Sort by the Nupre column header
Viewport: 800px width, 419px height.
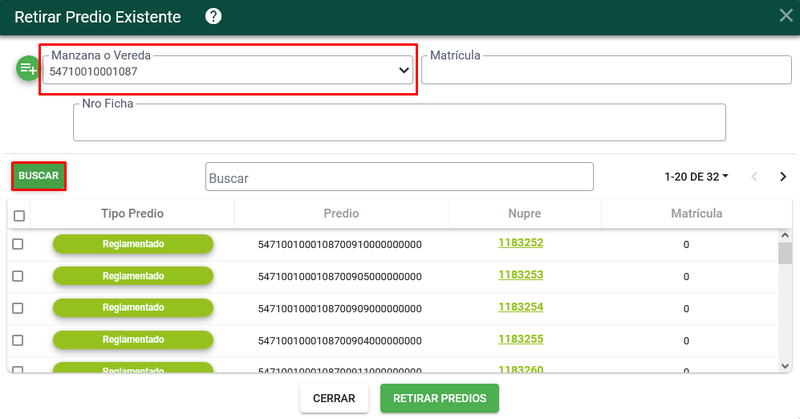pos(524,213)
